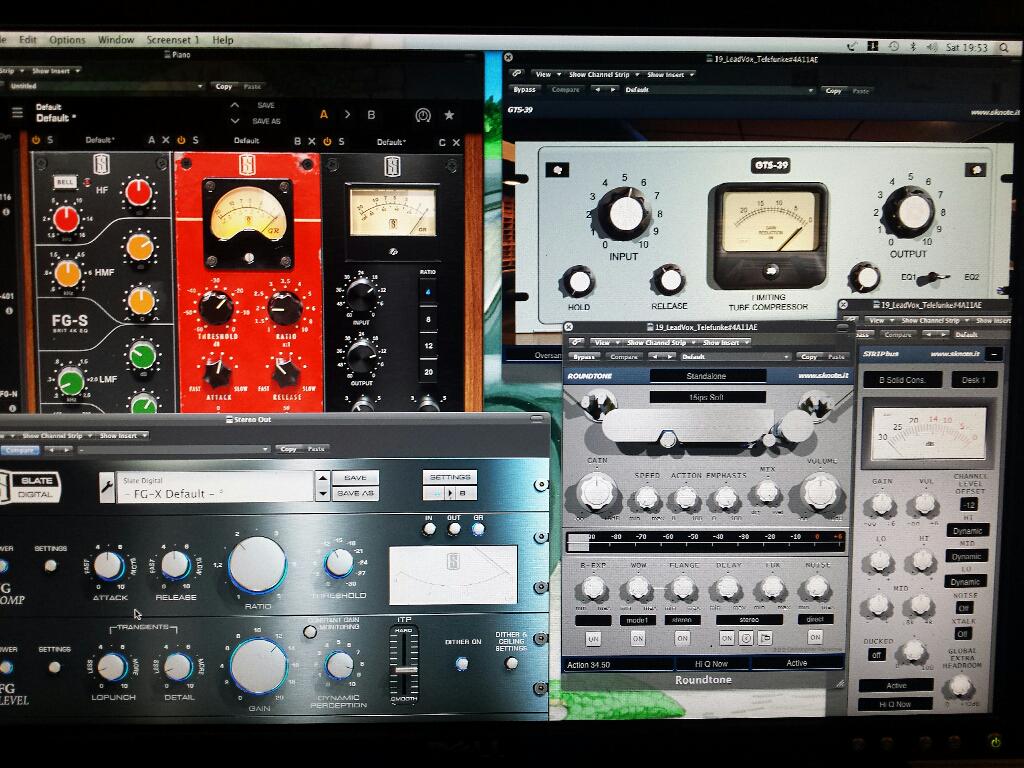Click Copy in the Piano plugin window
The height and width of the screenshot is (768, 1024).
tap(224, 86)
